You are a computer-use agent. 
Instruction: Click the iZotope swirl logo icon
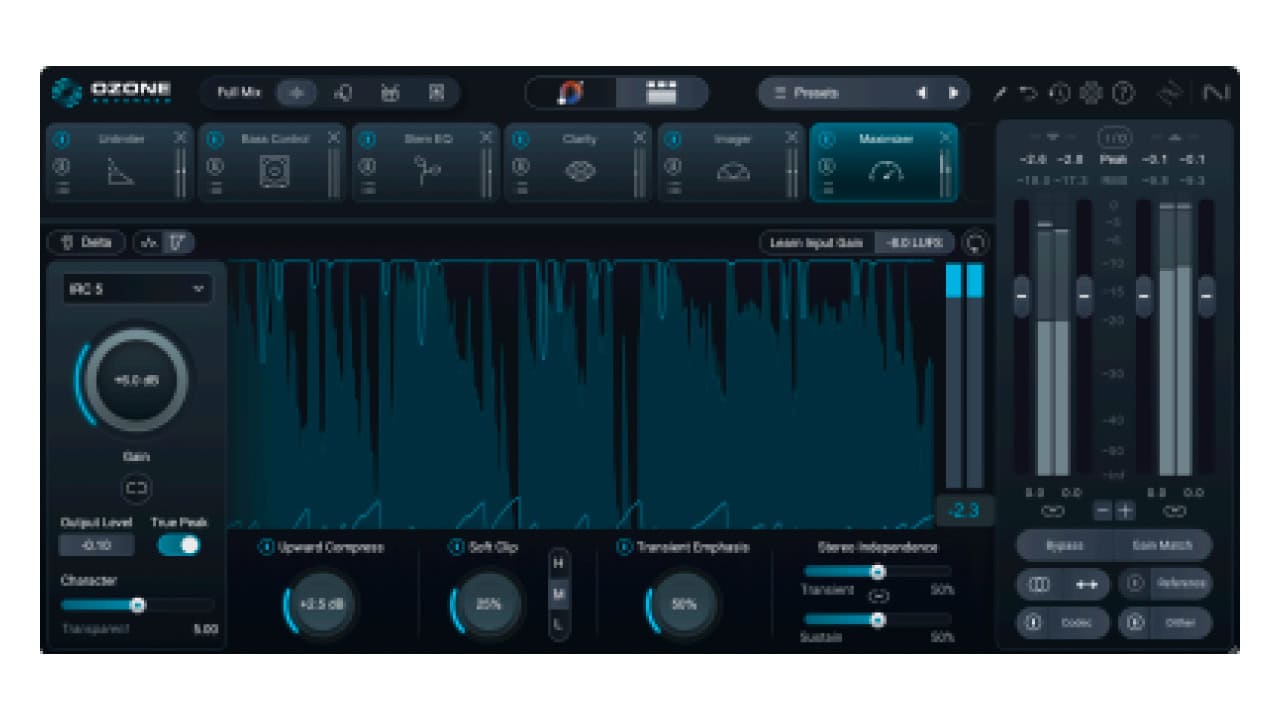1170,93
